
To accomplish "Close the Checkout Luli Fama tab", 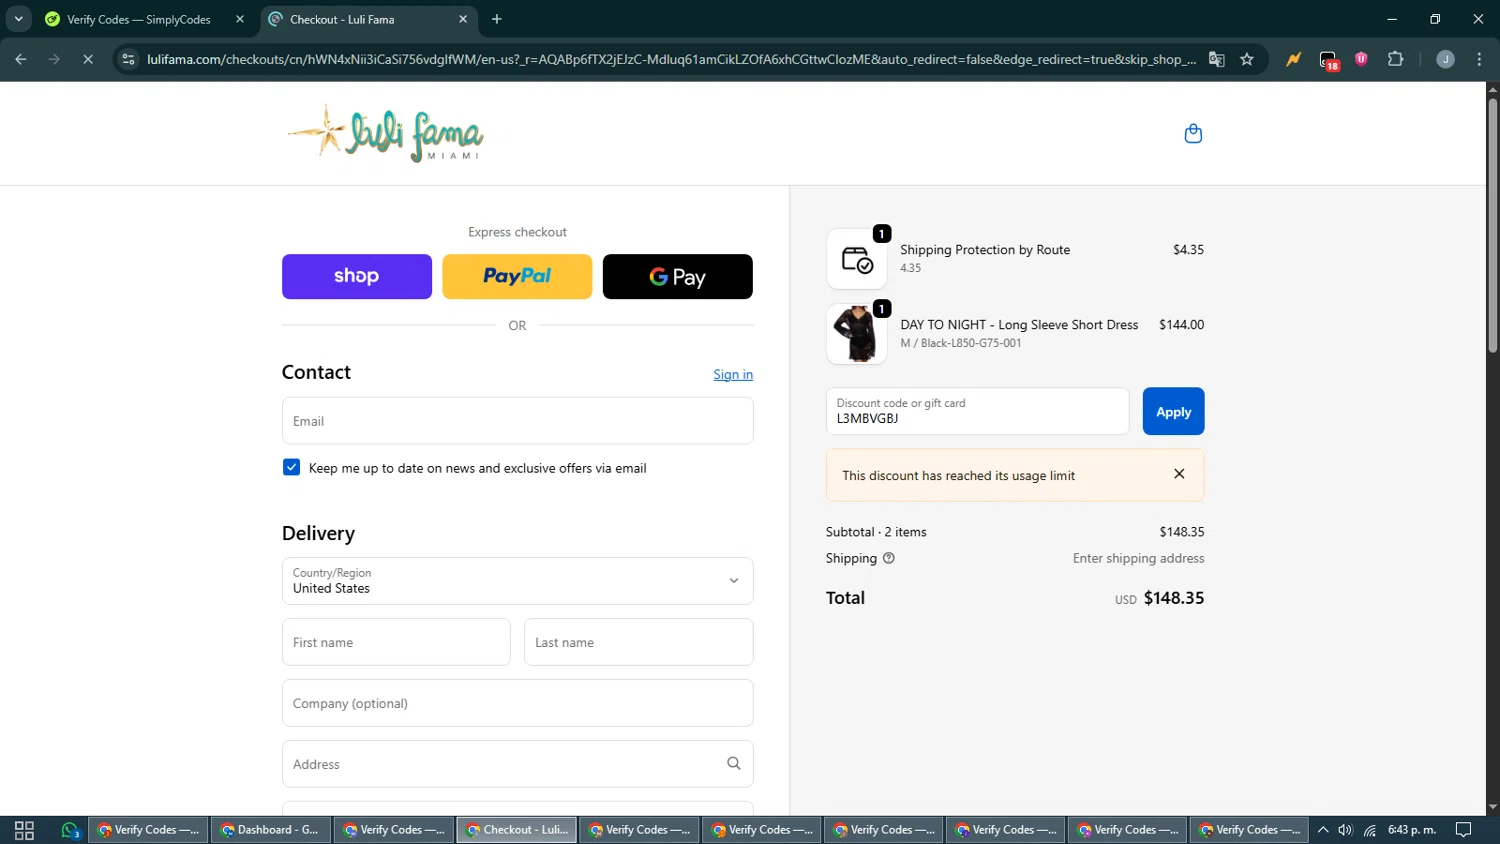I will coord(463,19).
